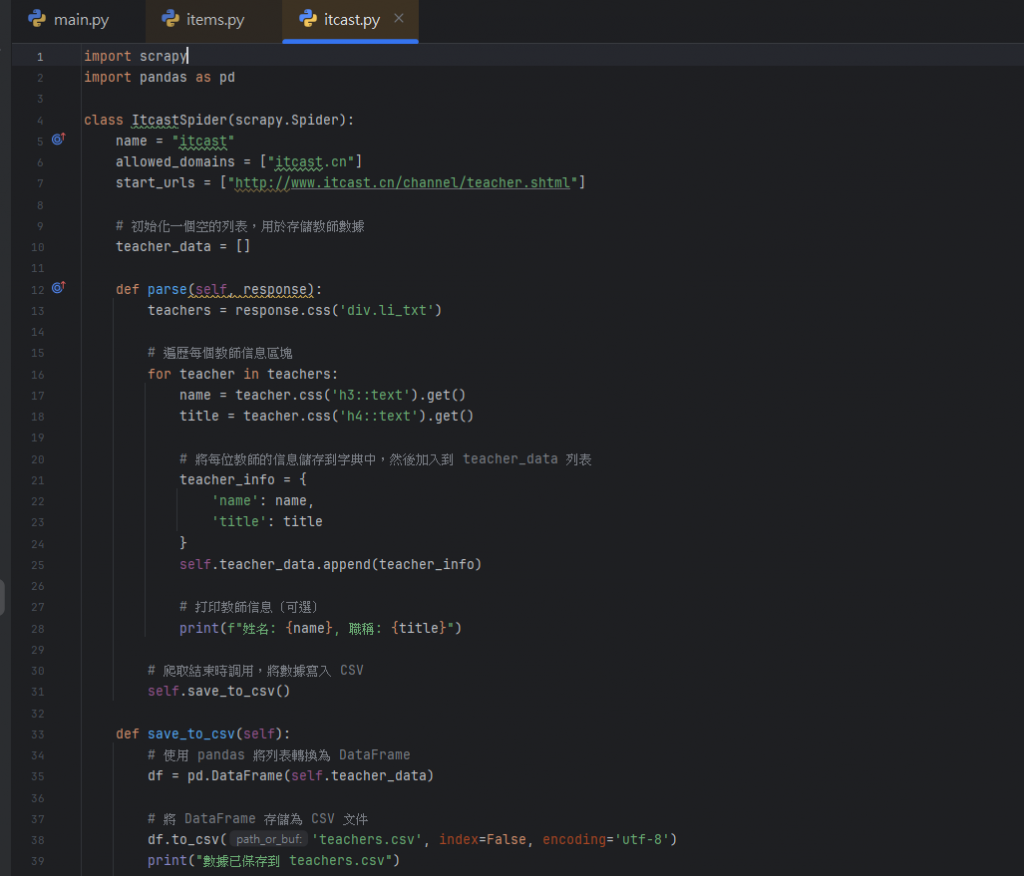Click the Python icon on items.py tab

(170, 19)
